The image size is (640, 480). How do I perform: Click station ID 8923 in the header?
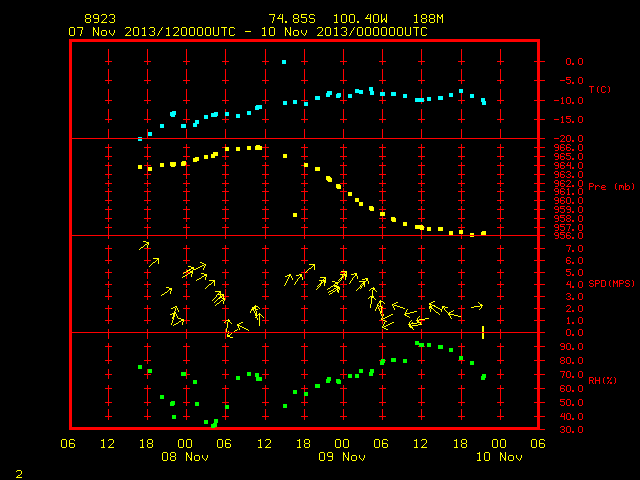(100, 19)
